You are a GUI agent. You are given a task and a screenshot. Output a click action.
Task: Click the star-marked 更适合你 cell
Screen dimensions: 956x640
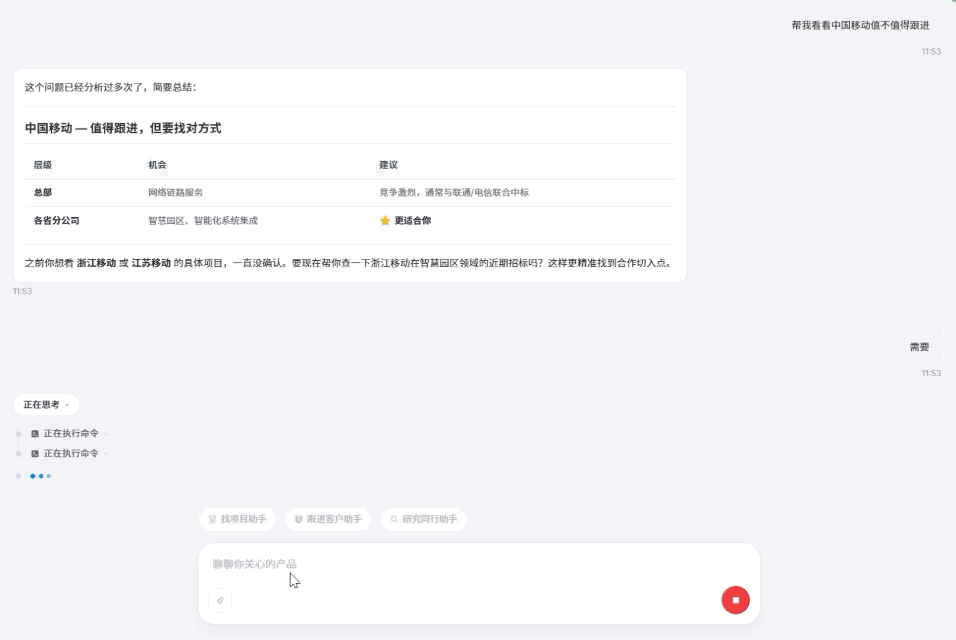coord(405,220)
